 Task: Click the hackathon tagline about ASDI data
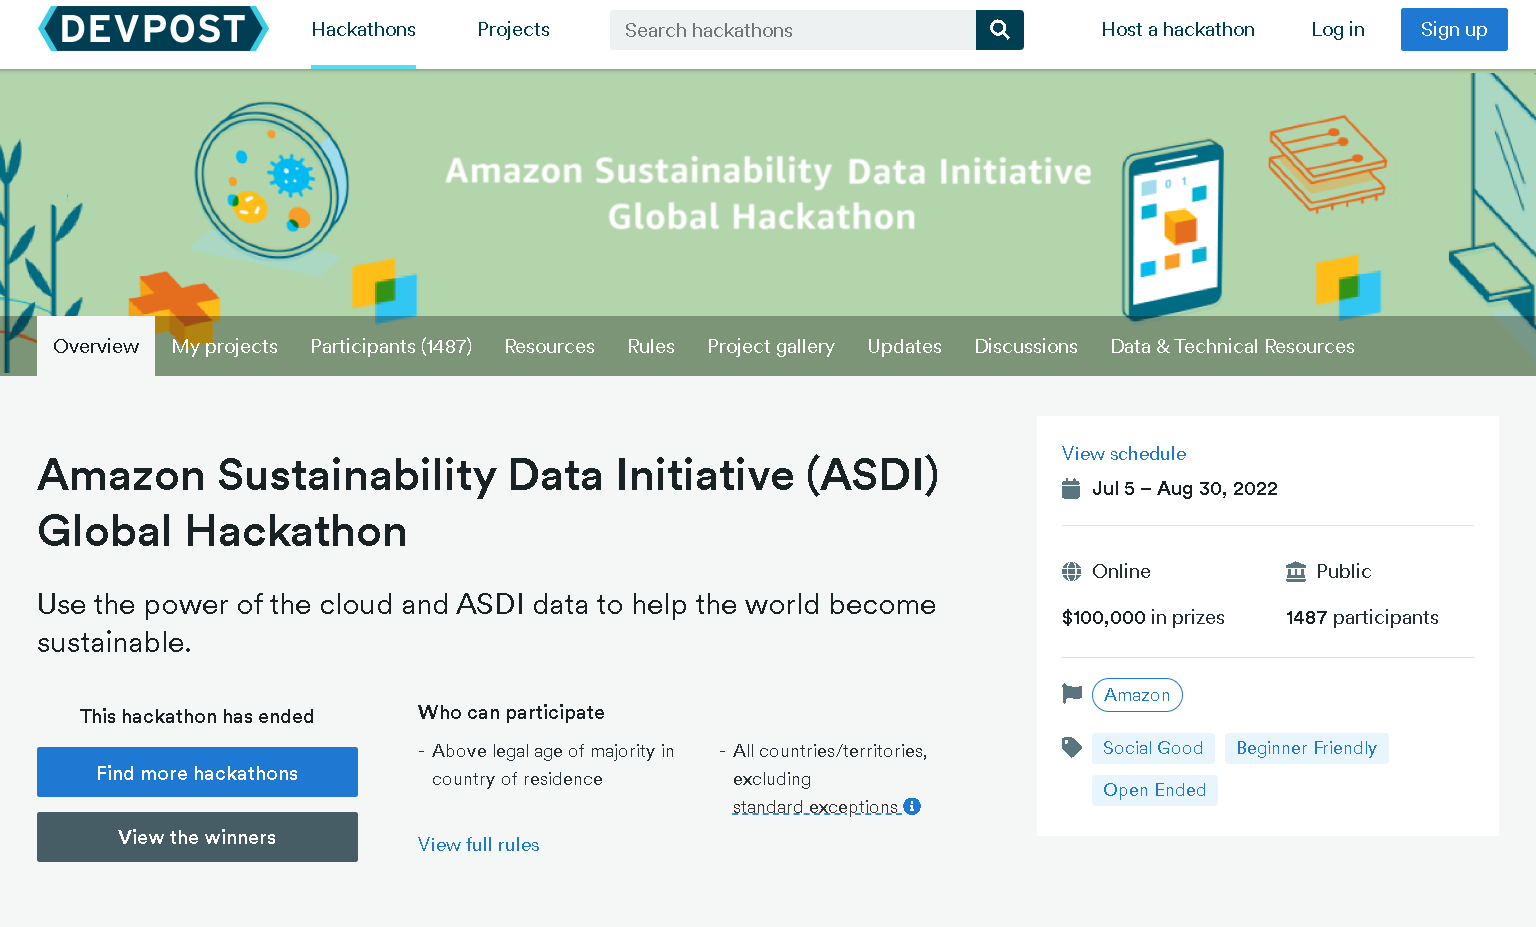(x=487, y=623)
